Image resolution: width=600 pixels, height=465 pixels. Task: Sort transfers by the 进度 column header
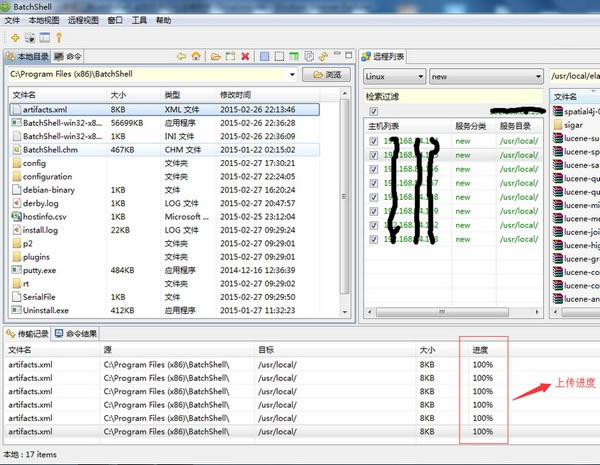click(482, 350)
